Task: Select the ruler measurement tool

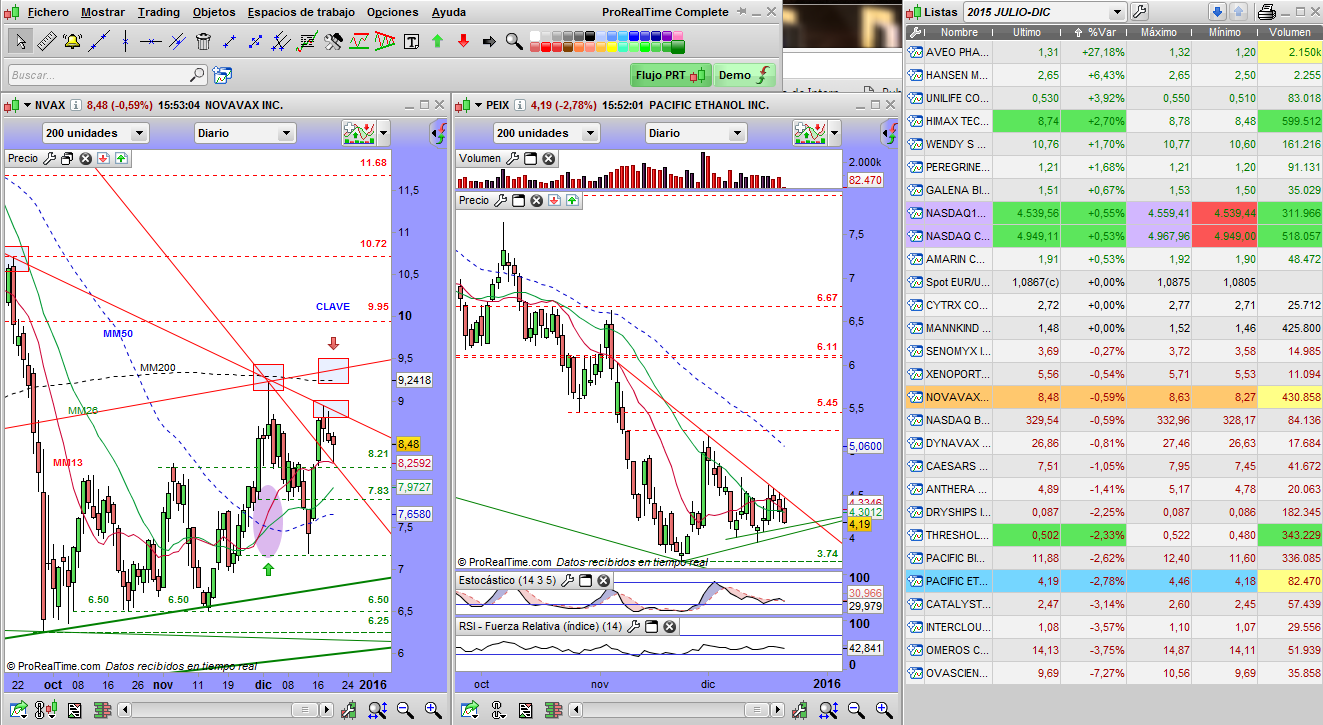Action: (x=46, y=42)
